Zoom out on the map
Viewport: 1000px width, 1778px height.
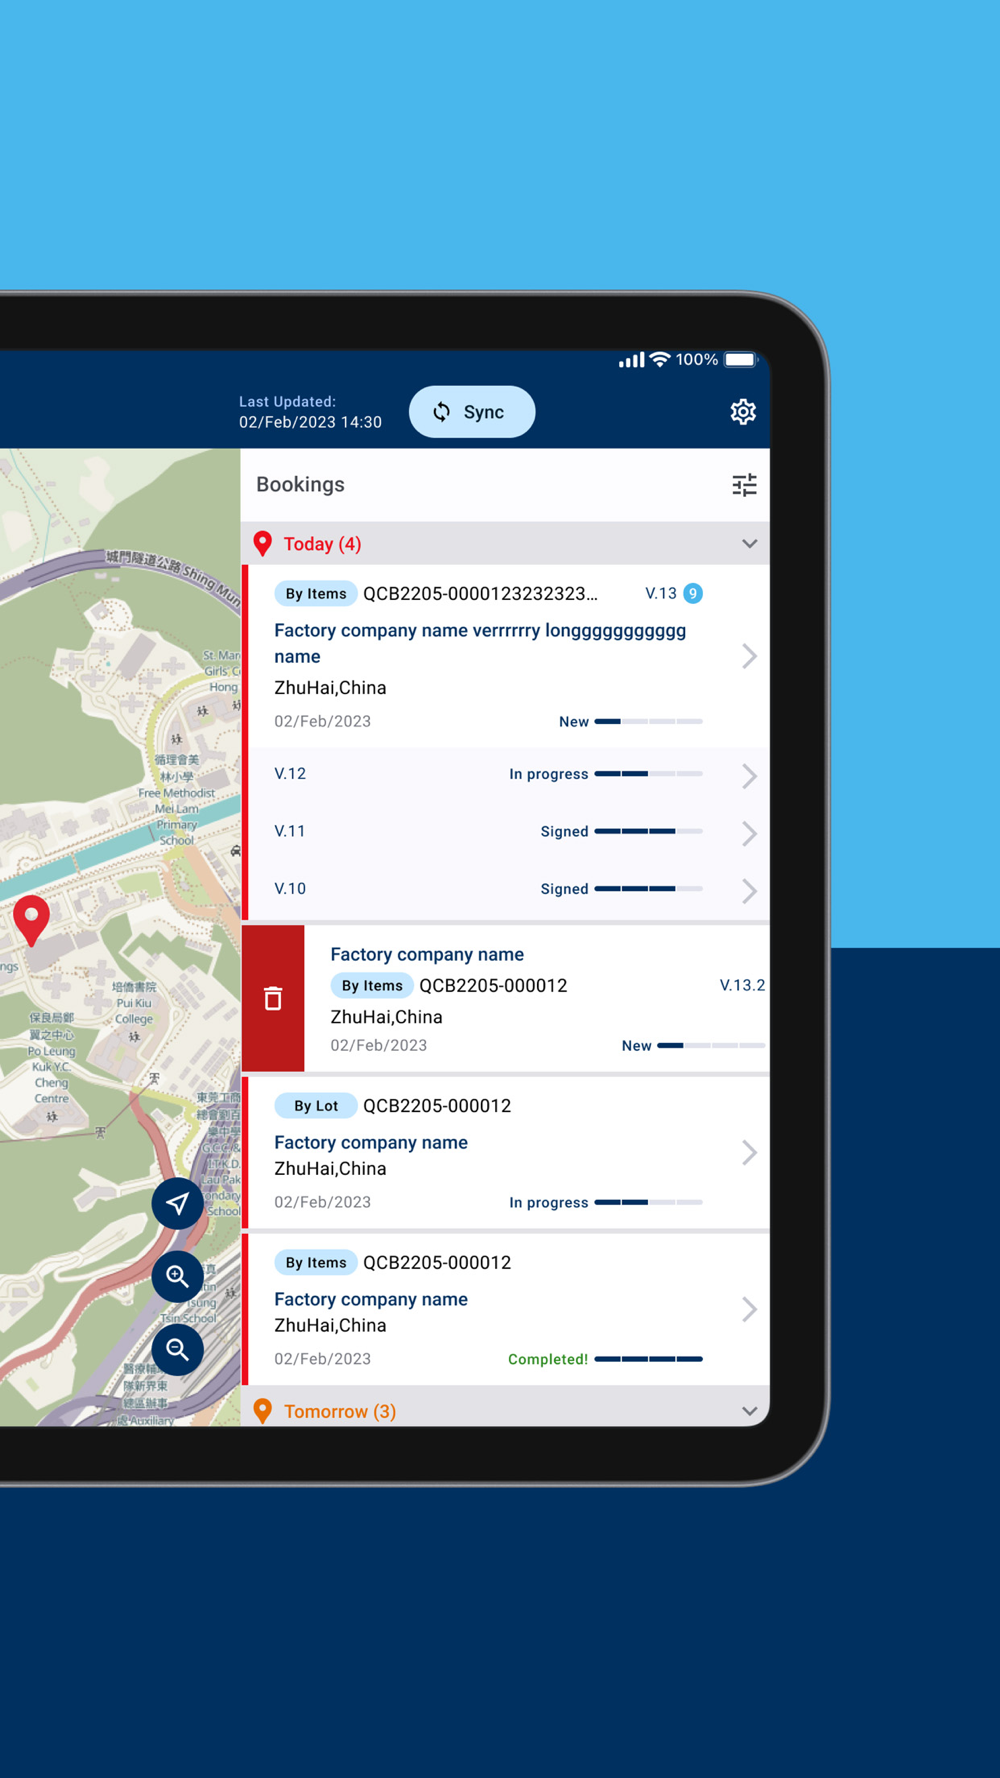pos(178,1349)
